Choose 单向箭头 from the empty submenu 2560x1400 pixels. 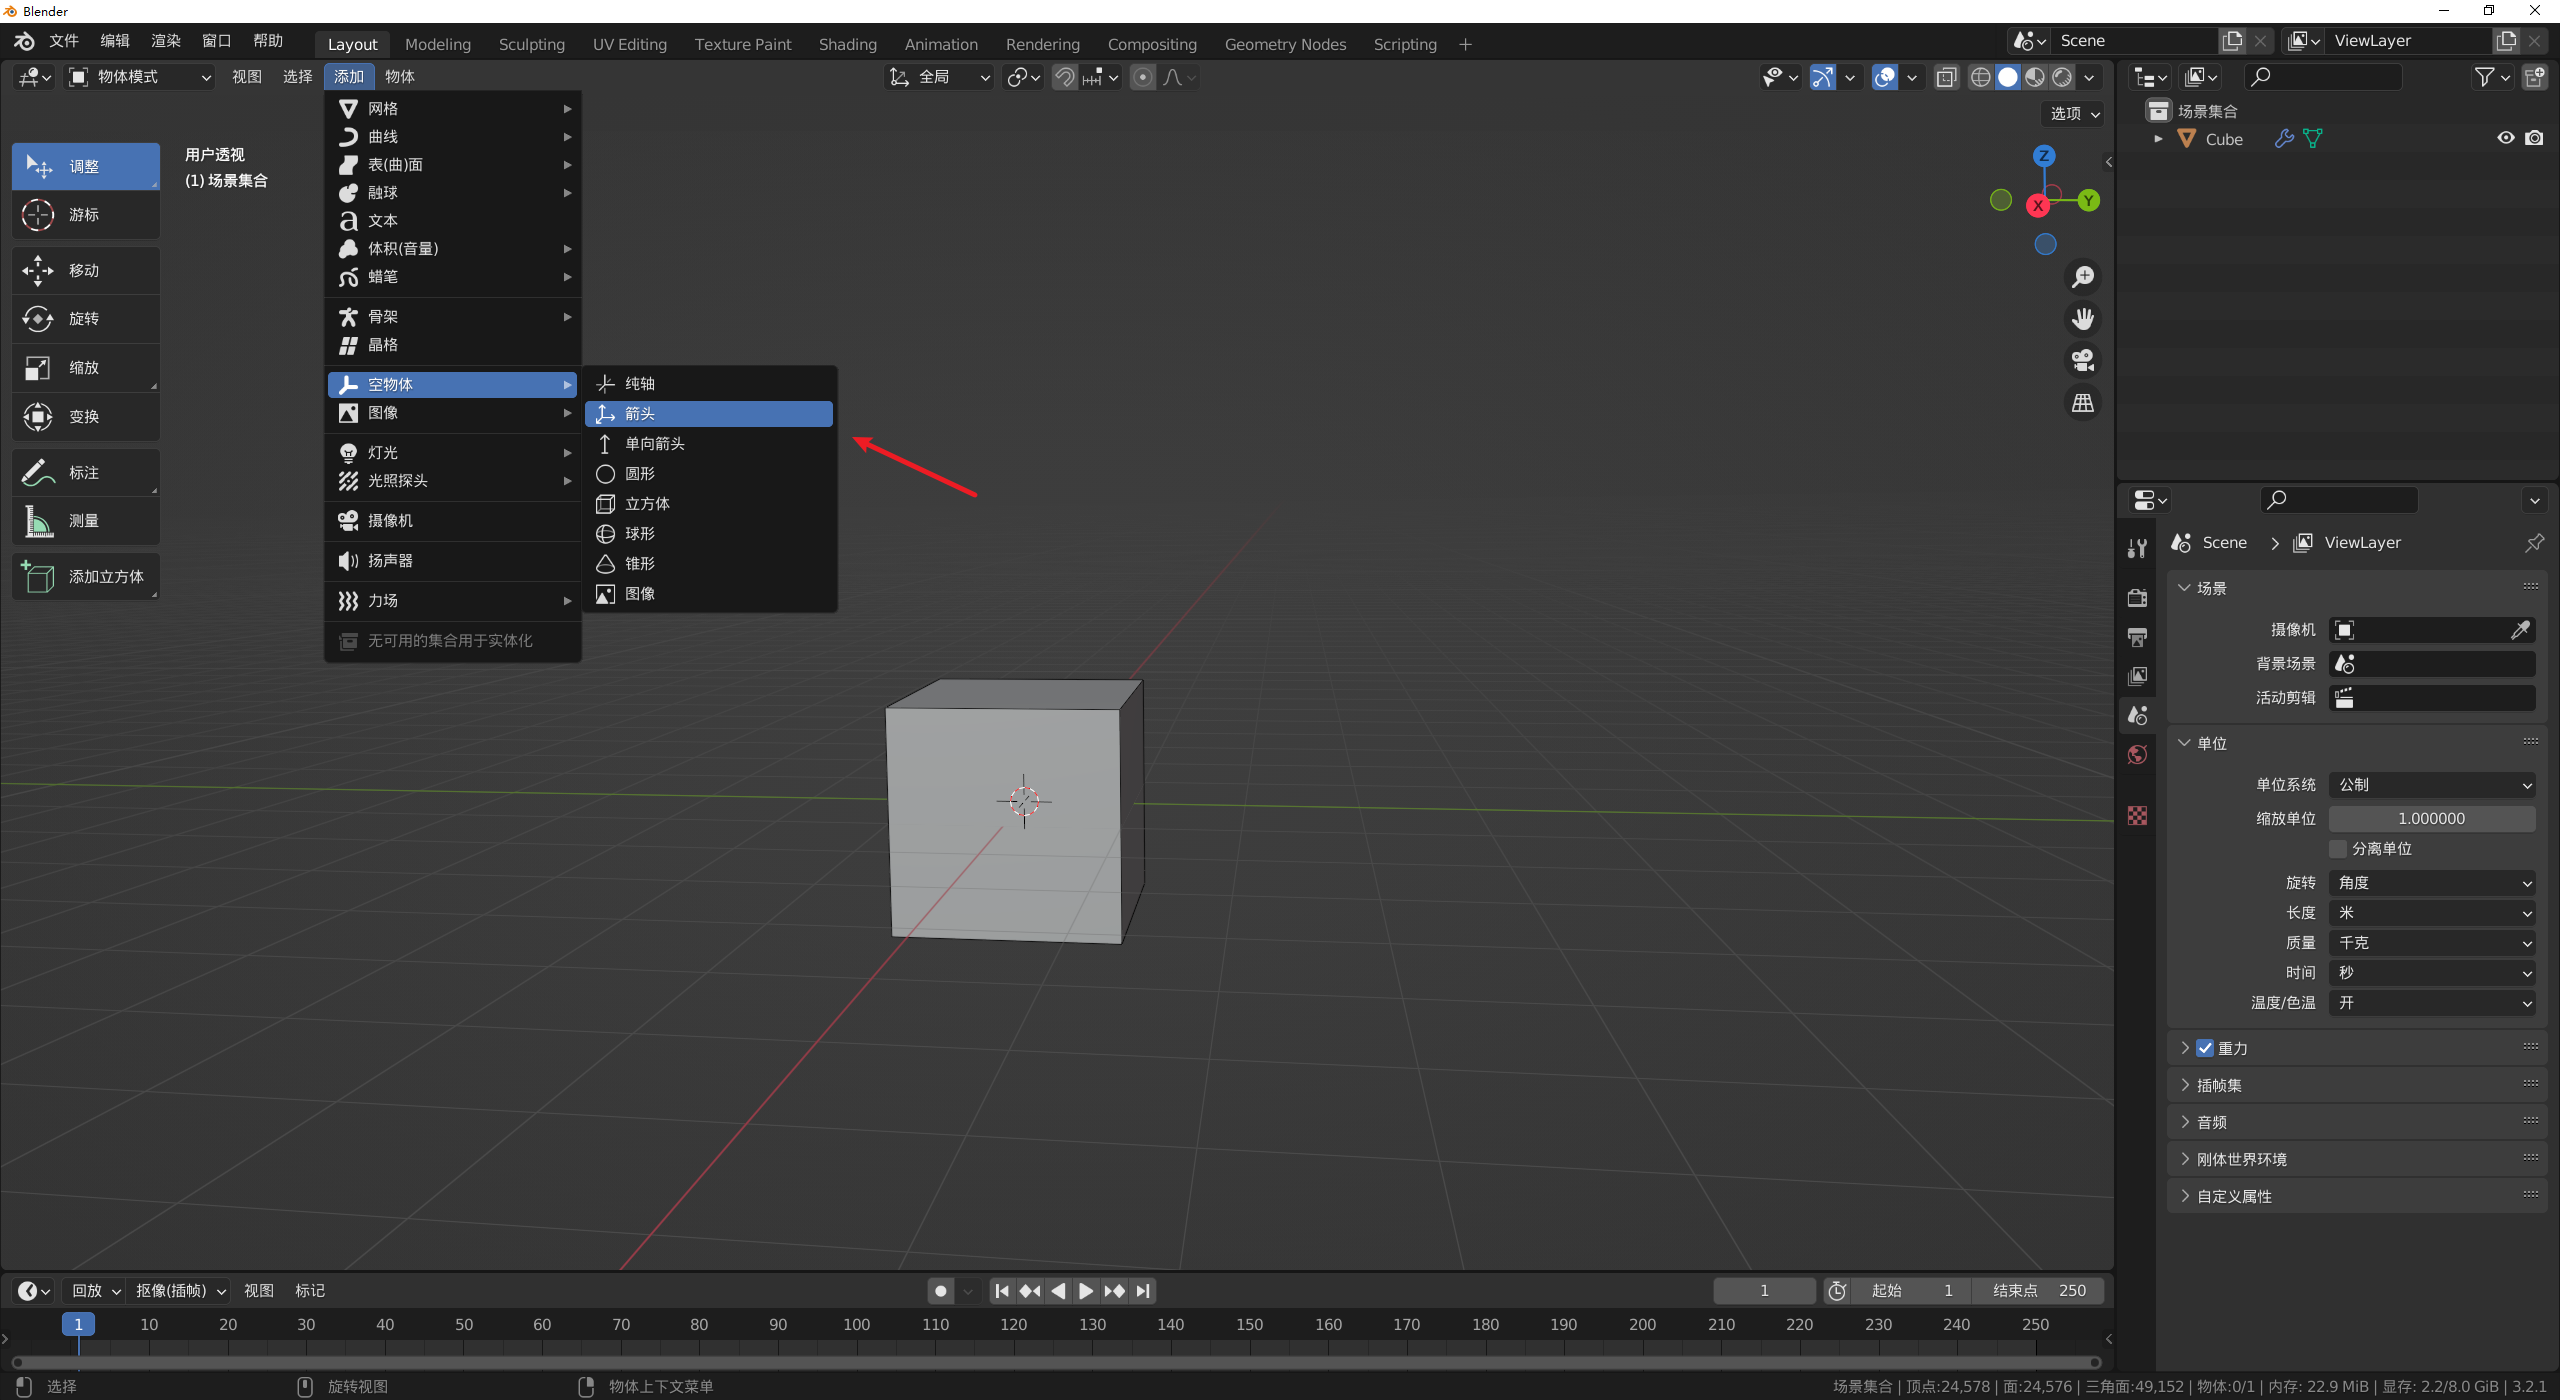655,444
